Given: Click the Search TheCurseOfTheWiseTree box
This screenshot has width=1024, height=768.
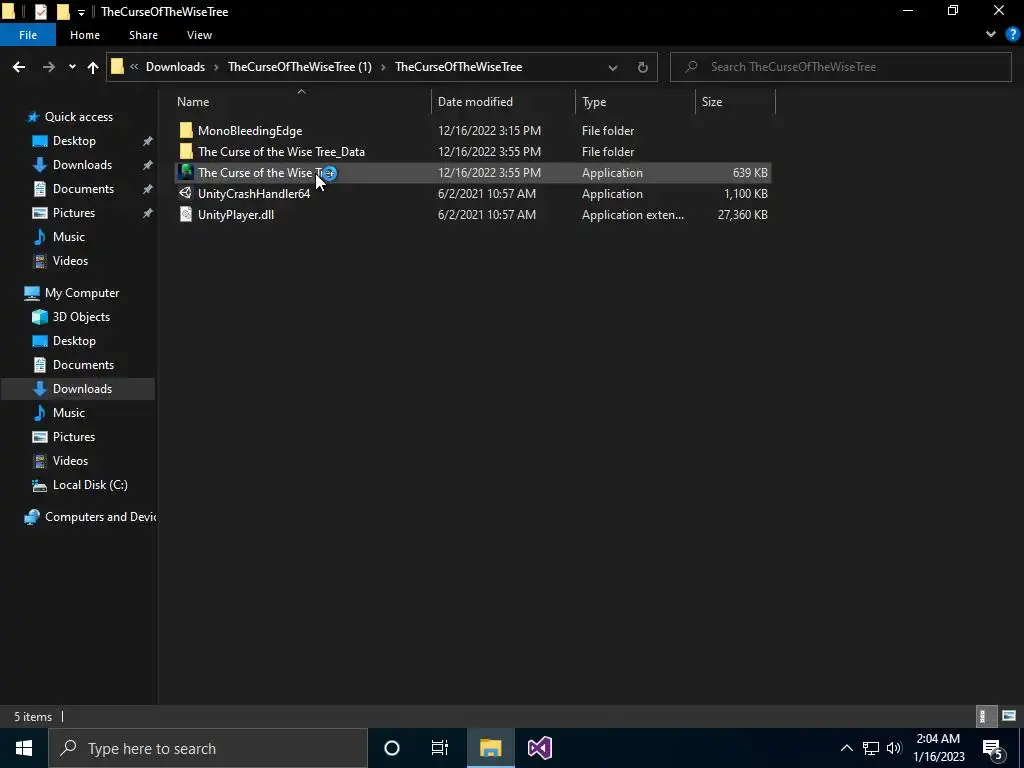Looking at the screenshot, I should pyautogui.click(x=840, y=67).
